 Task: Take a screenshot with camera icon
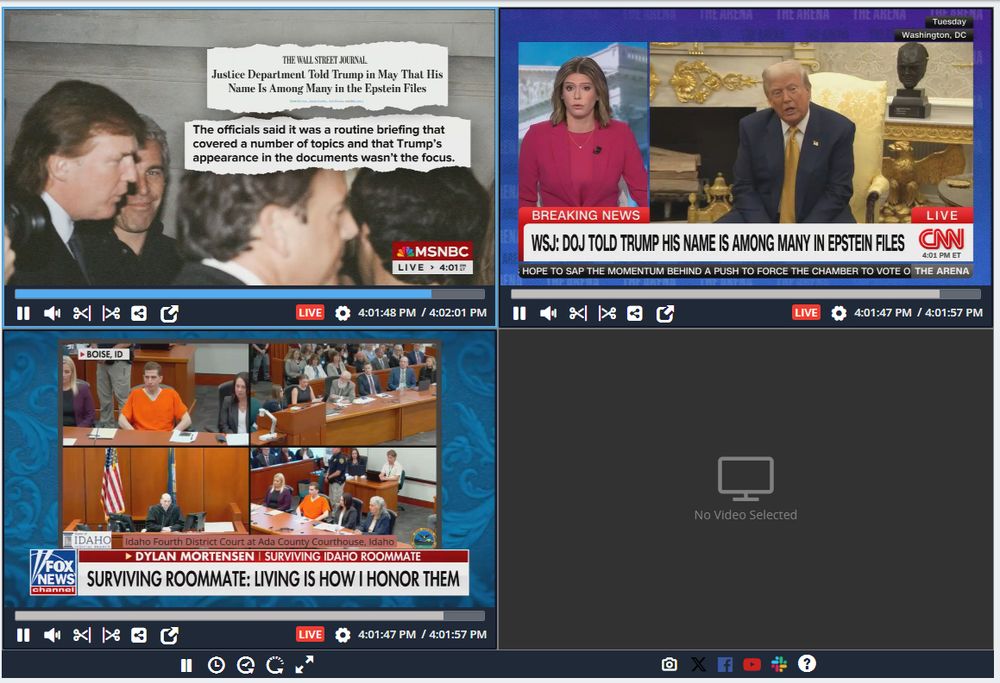pos(669,665)
